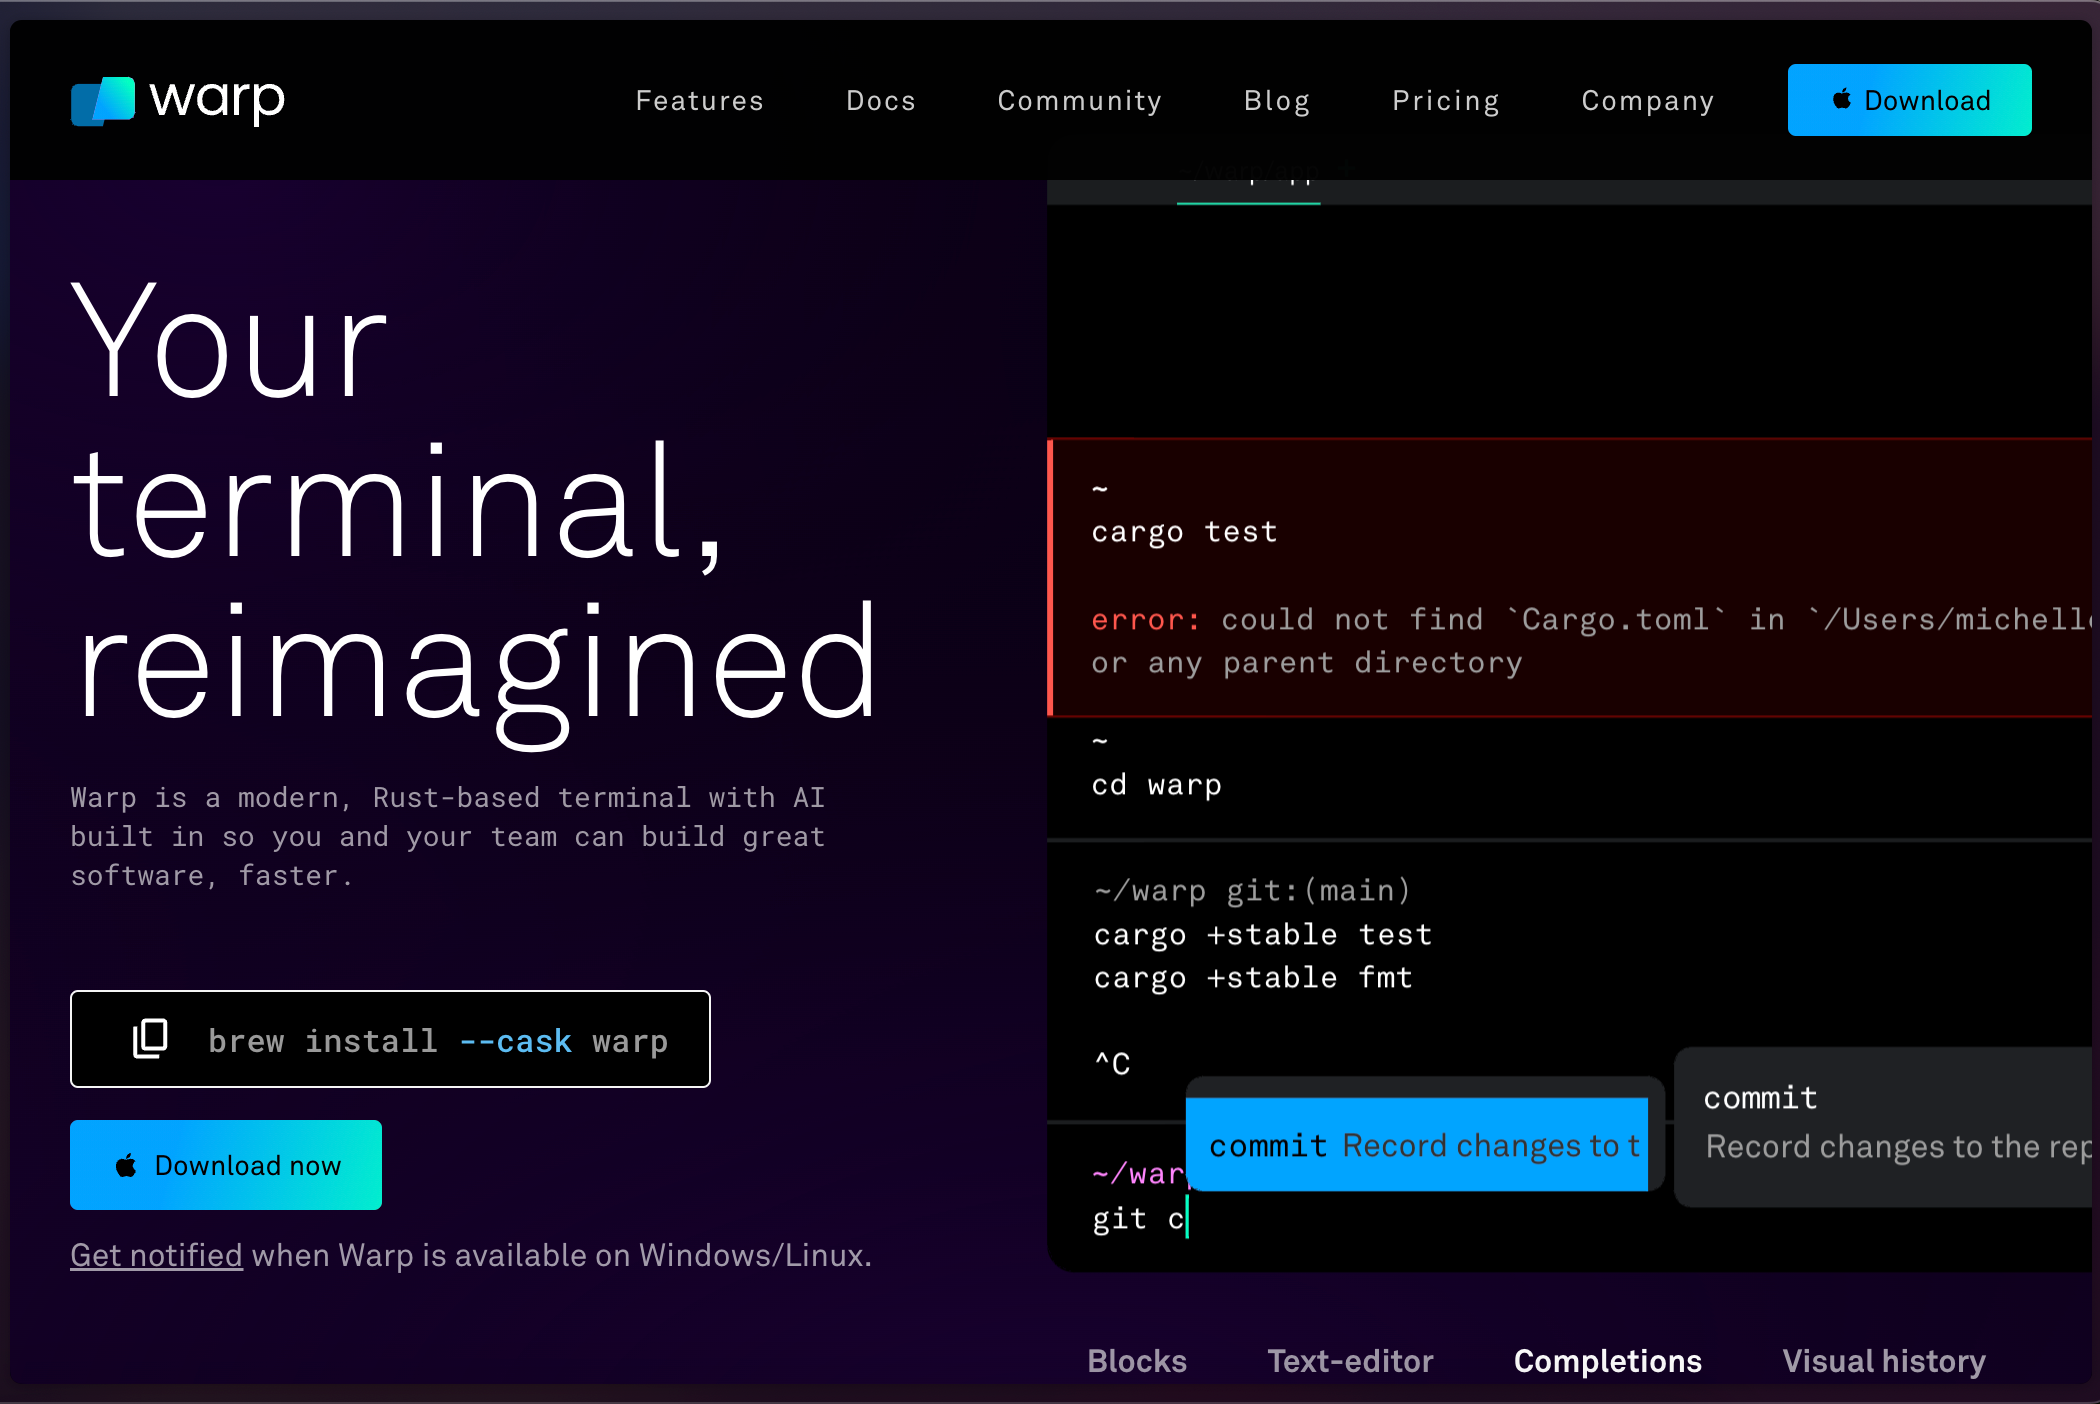The height and width of the screenshot is (1404, 2100).
Task: Open the Features menu
Action: 699,101
